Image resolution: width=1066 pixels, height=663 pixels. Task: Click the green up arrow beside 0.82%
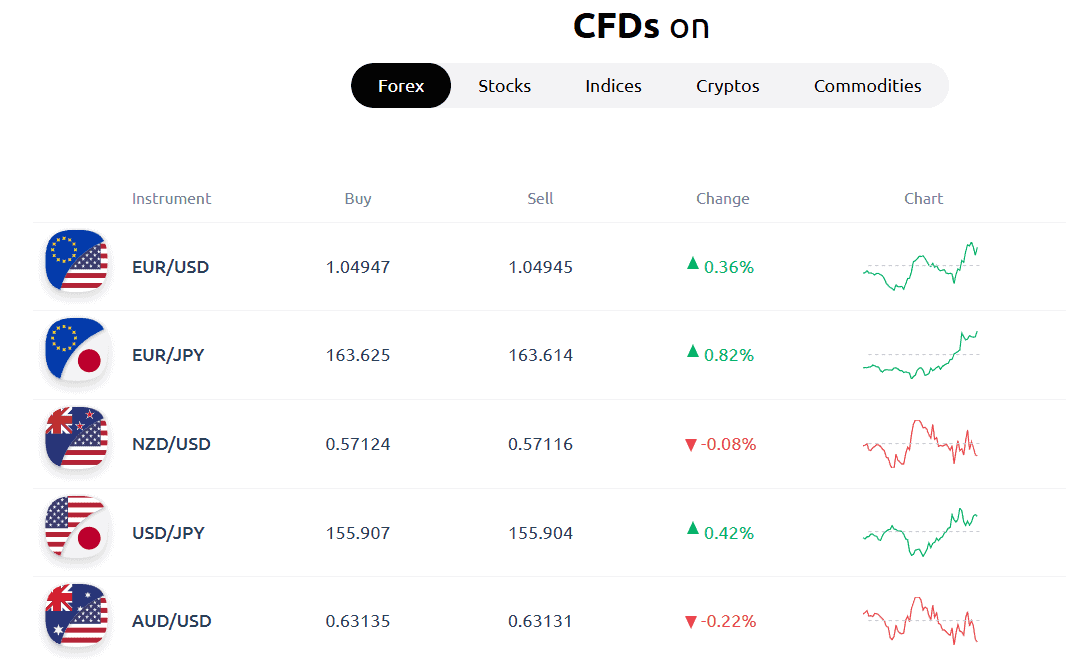(x=693, y=352)
